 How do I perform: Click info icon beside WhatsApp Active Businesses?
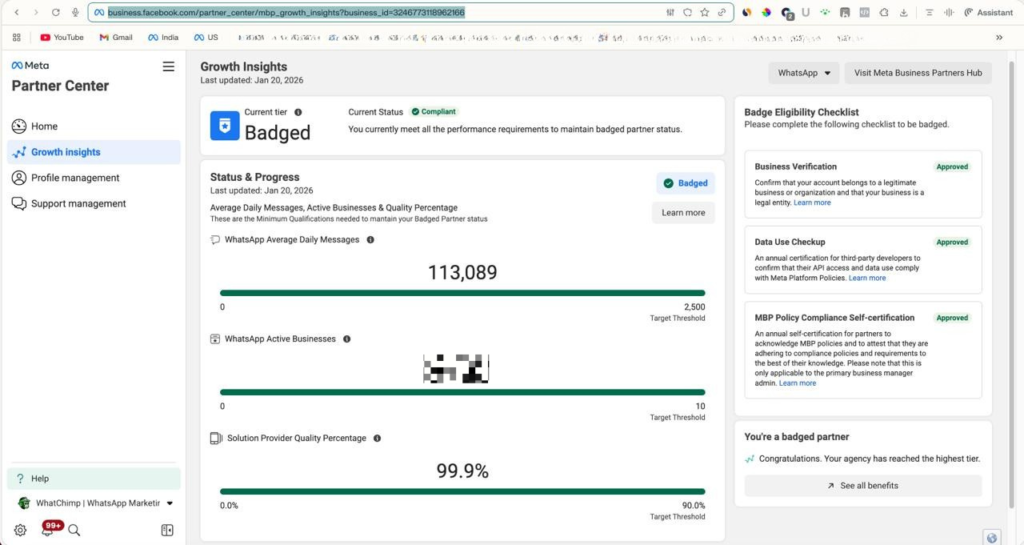point(347,339)
